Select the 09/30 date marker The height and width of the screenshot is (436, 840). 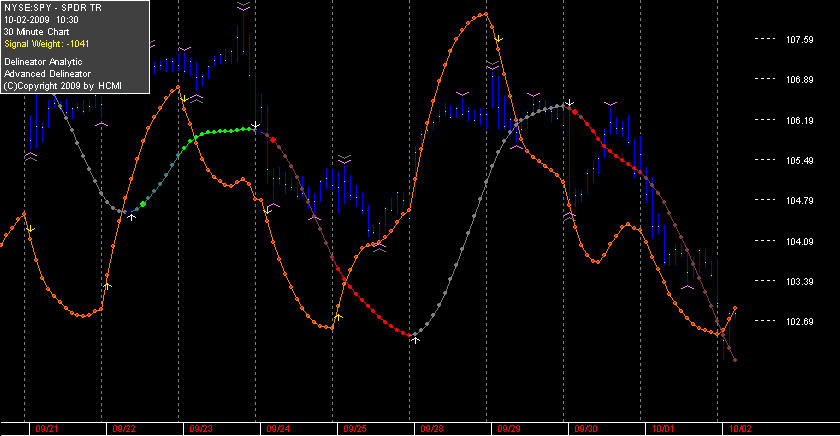click(x=586, y=429)
